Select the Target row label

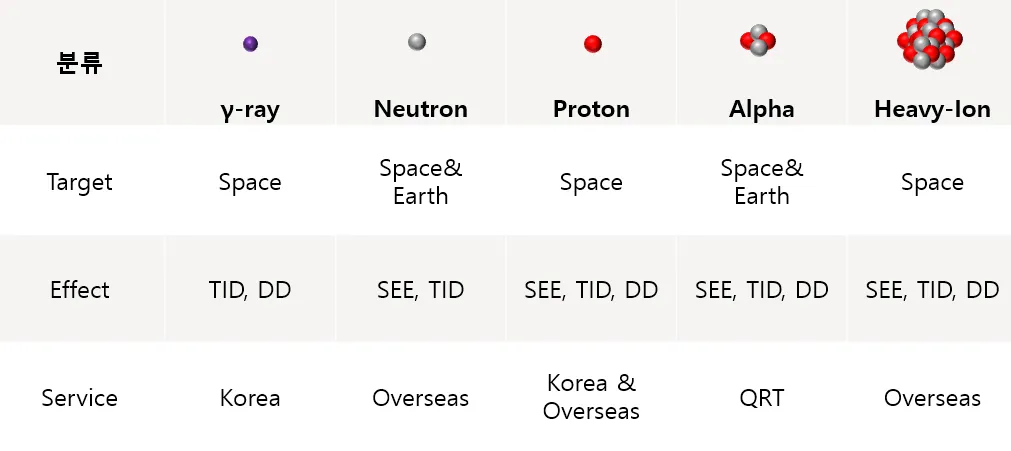[80, 183]
